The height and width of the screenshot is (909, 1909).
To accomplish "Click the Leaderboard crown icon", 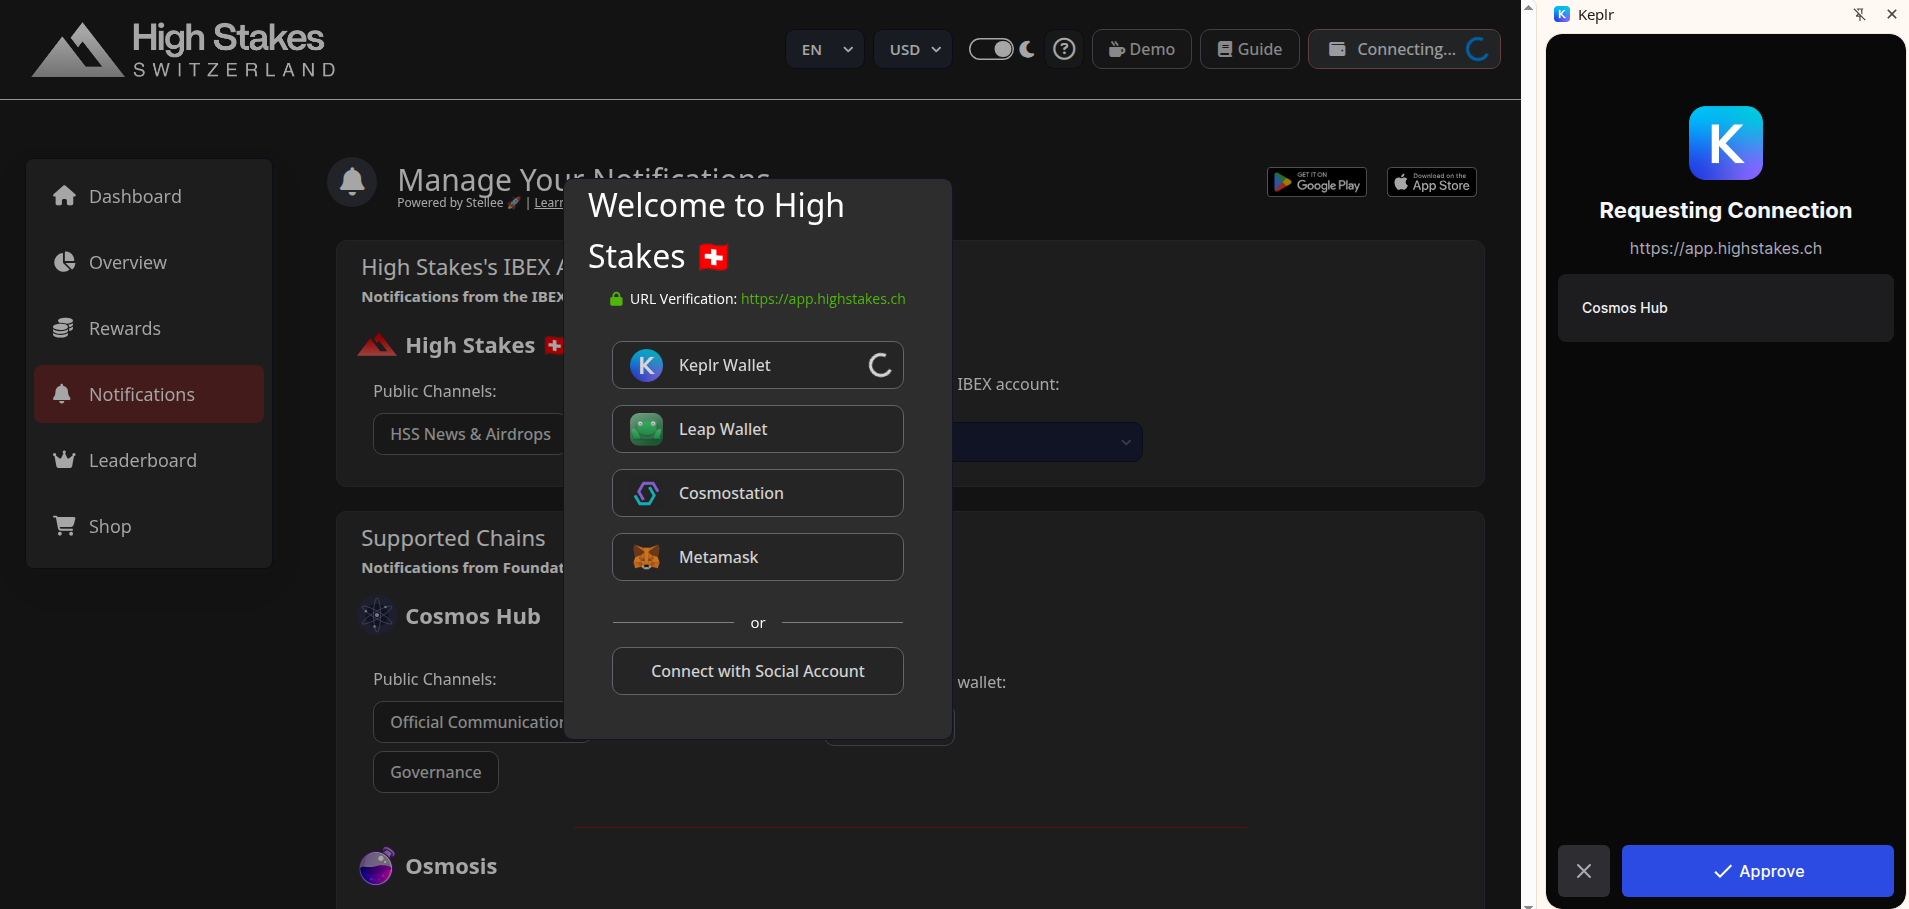I will tap(64, 460).
